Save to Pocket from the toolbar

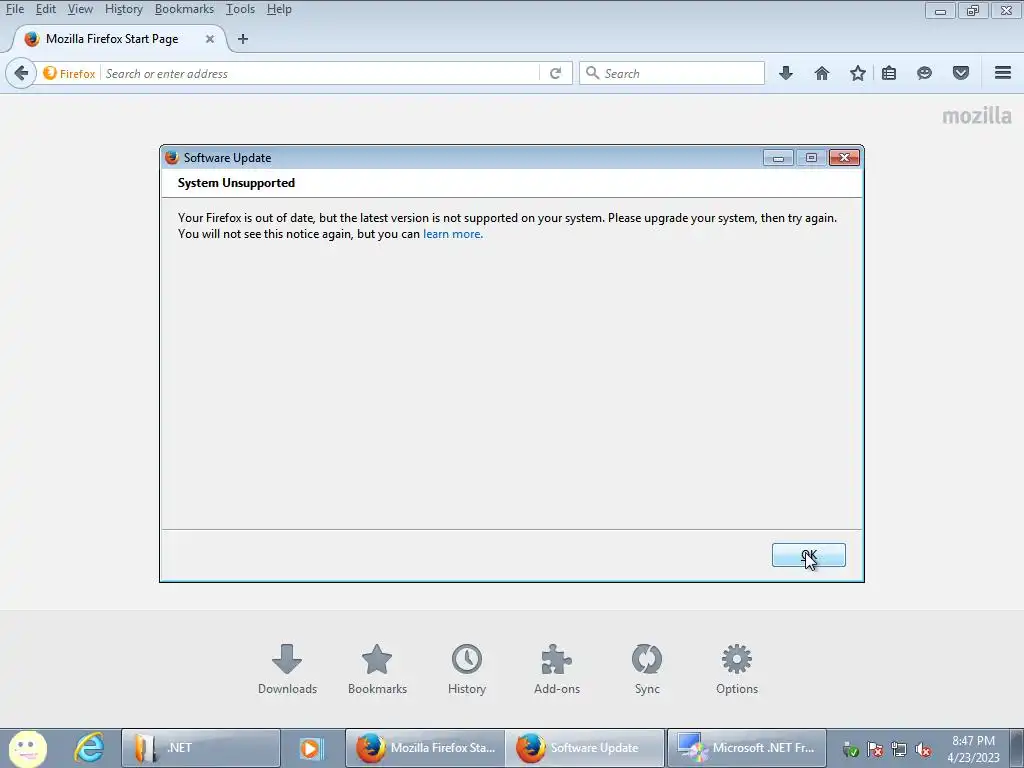click(x=961, y=73)
